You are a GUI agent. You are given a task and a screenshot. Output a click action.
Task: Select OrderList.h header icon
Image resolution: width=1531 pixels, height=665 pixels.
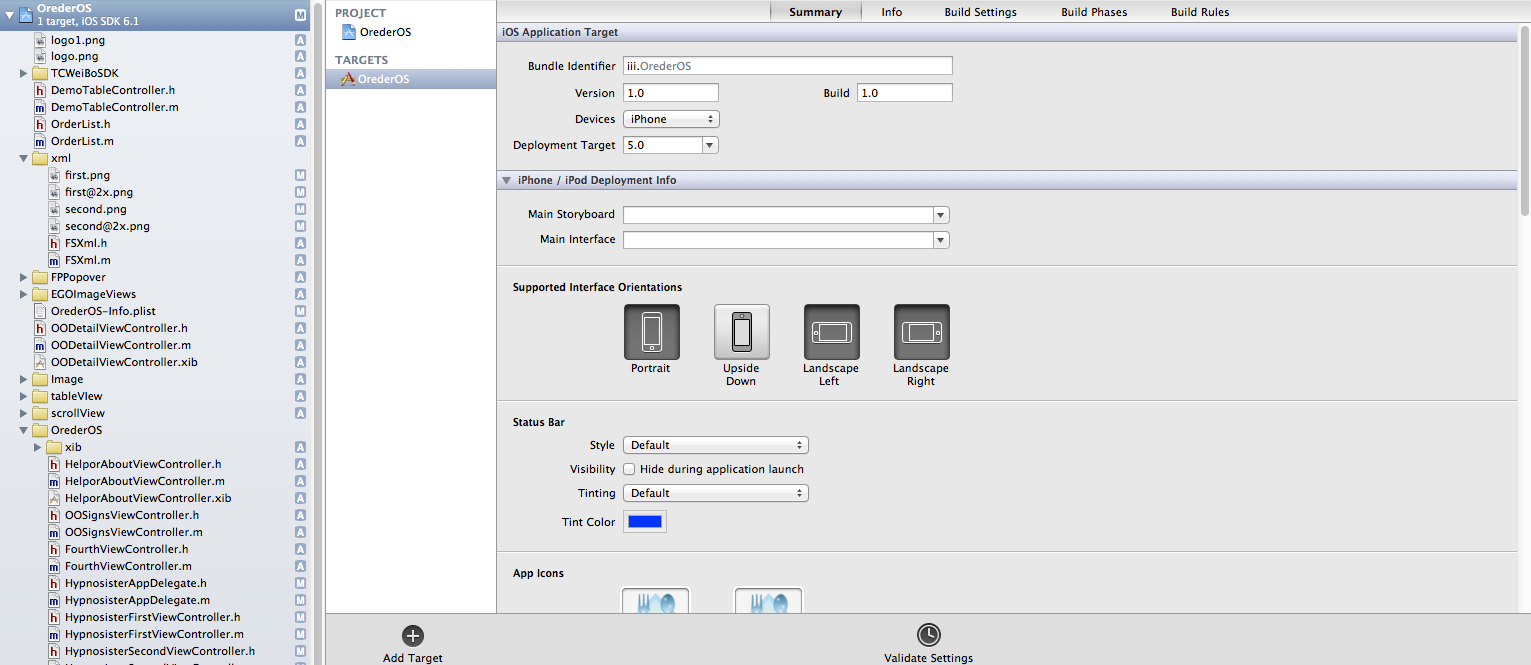click(x=40, y=124)
